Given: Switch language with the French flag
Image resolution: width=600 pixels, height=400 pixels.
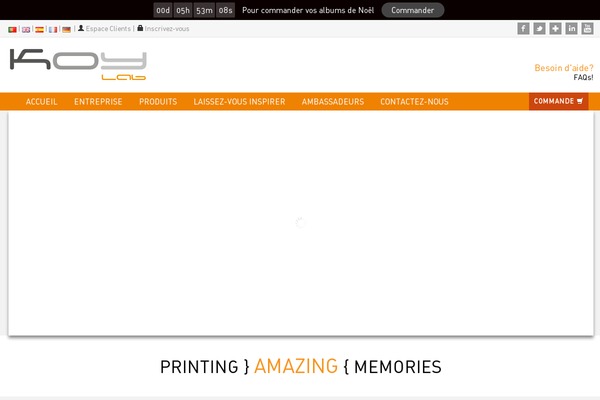Looking at the screenshot, I should pos(53,29).
